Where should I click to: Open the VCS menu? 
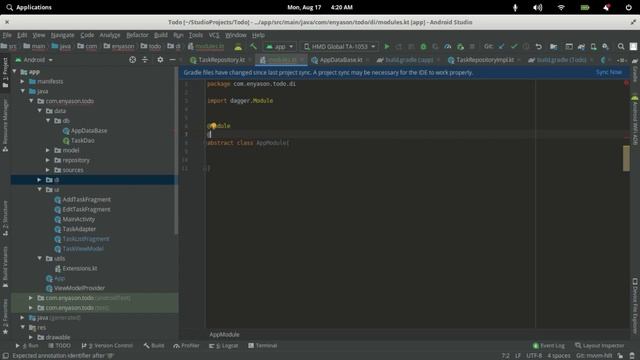coord(214,35)
